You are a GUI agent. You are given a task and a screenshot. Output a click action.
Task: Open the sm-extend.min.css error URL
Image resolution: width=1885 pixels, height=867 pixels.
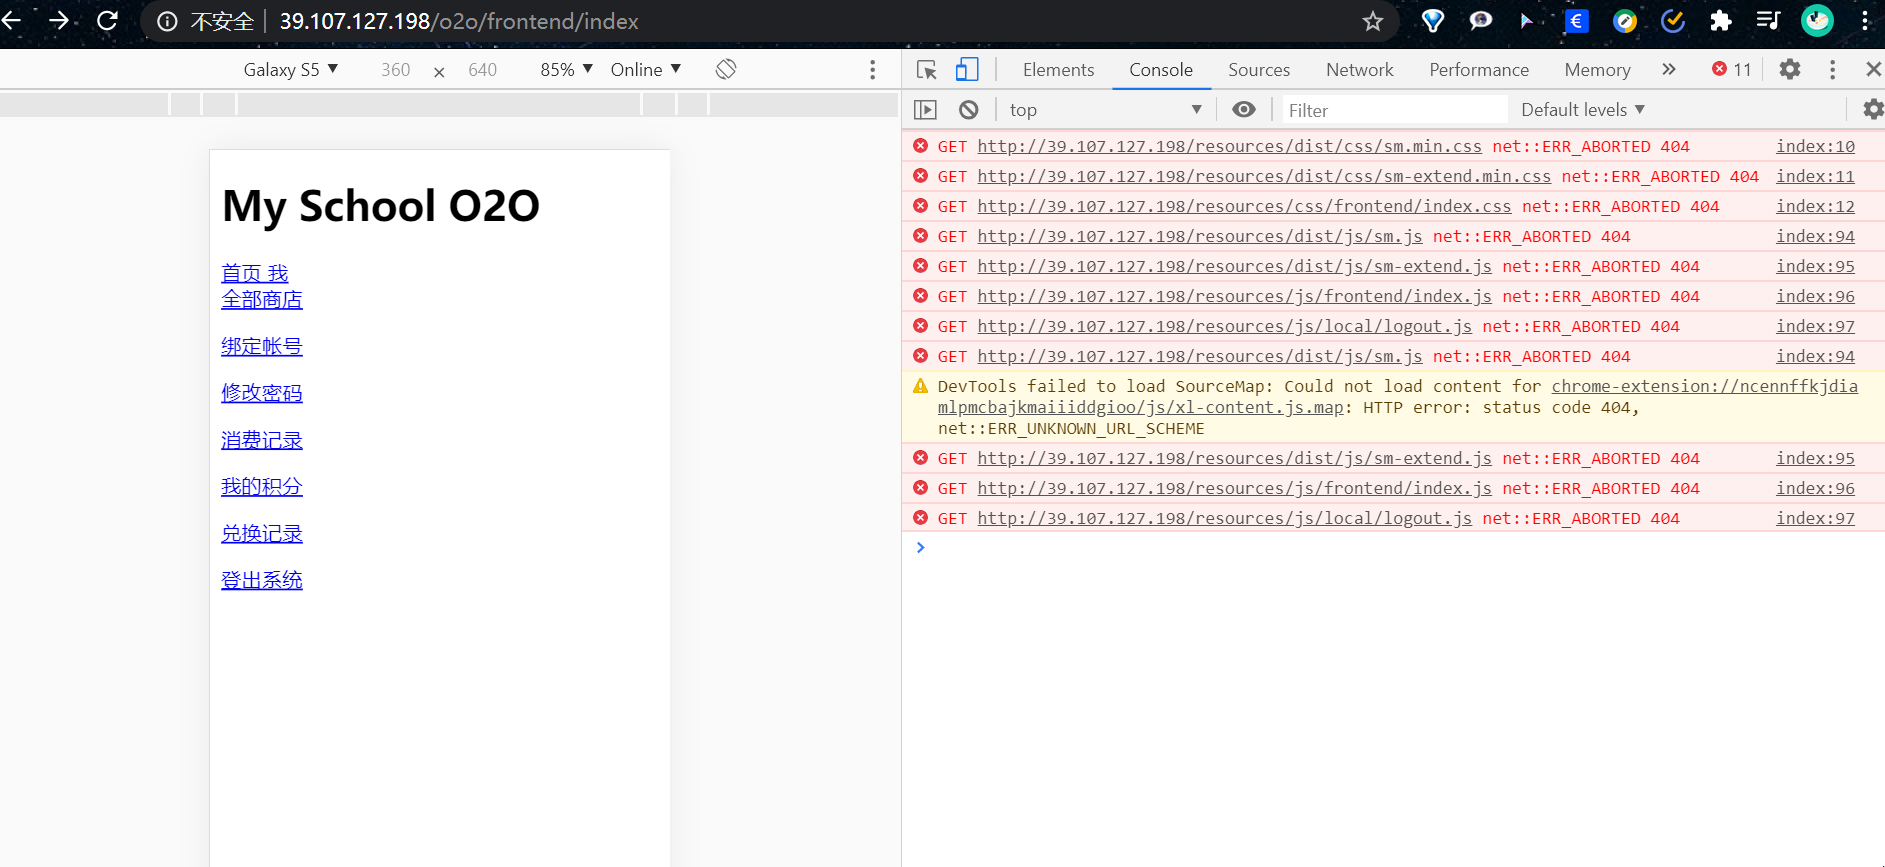pyautogui.click(x=1264, y=176)
